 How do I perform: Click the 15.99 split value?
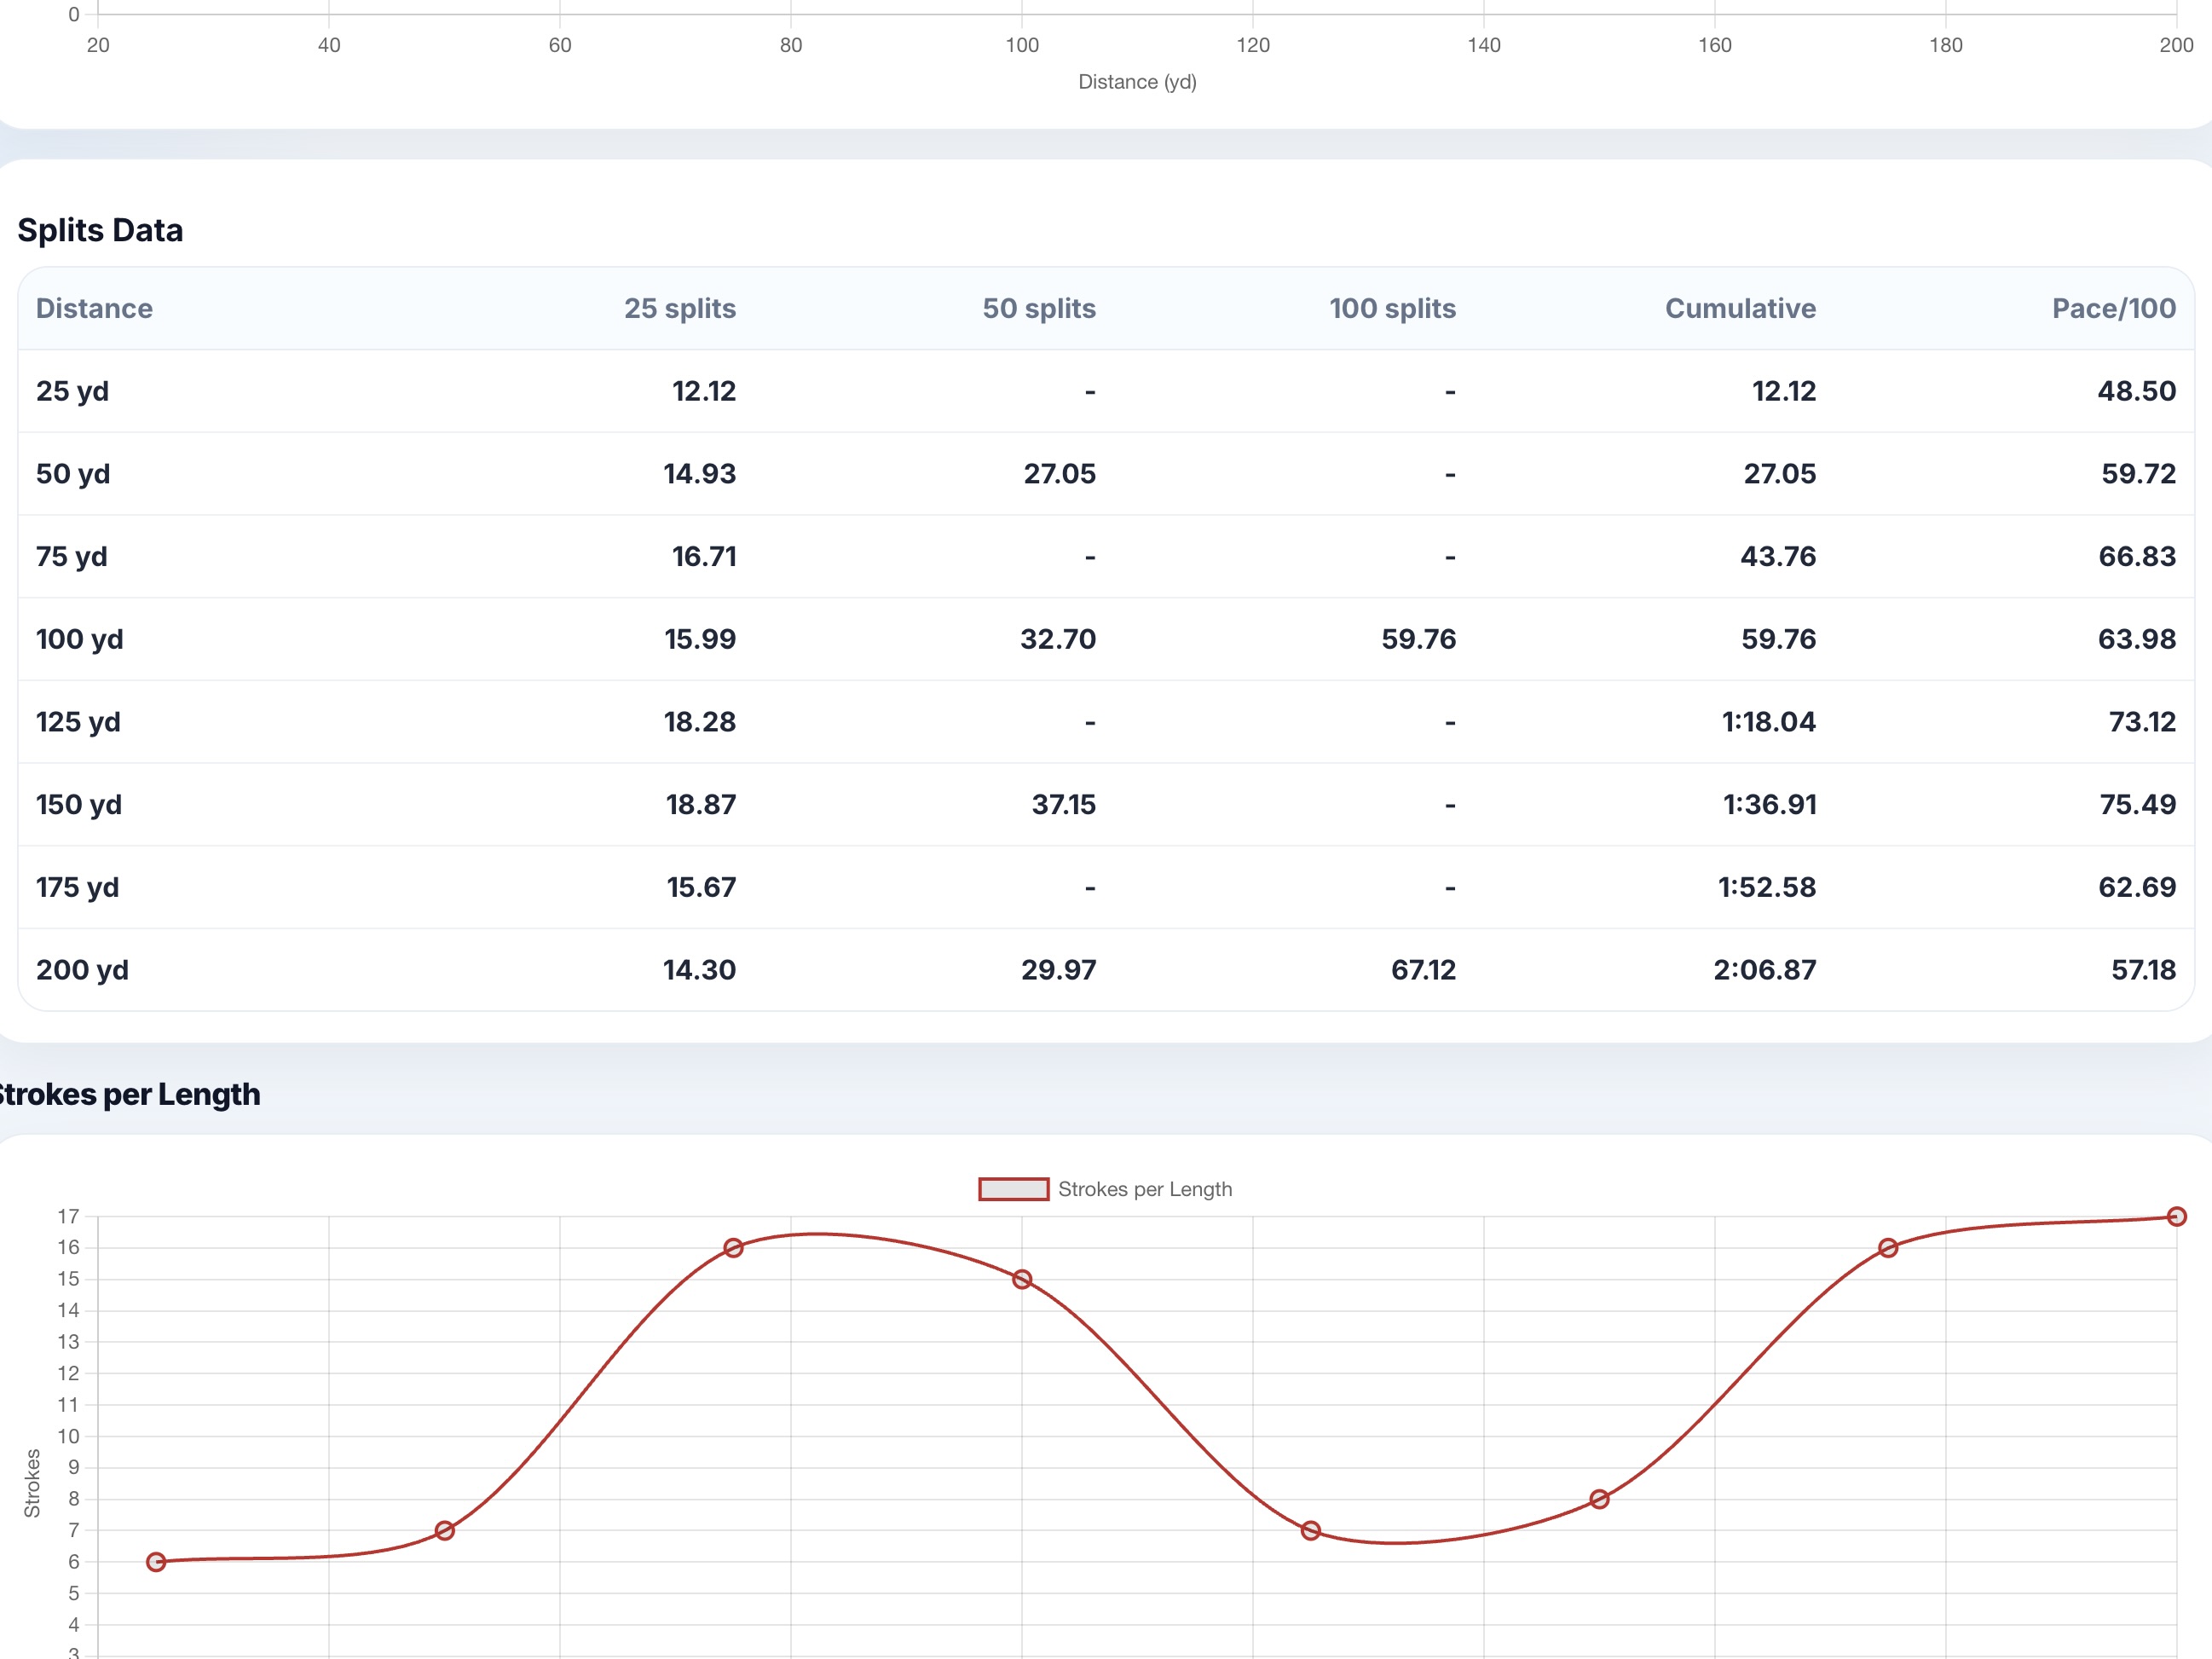click(700, 639)
